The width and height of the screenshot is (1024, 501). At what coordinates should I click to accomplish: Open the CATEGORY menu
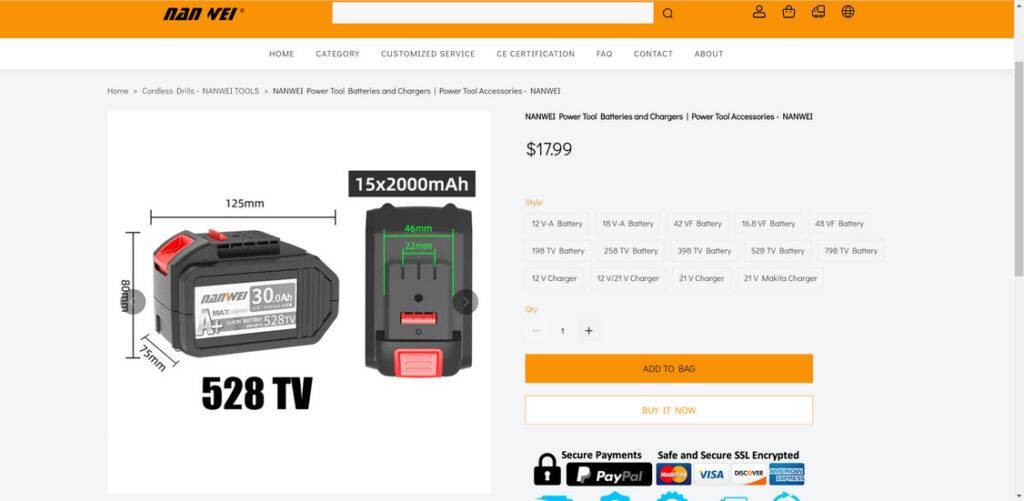coord(338,54)
